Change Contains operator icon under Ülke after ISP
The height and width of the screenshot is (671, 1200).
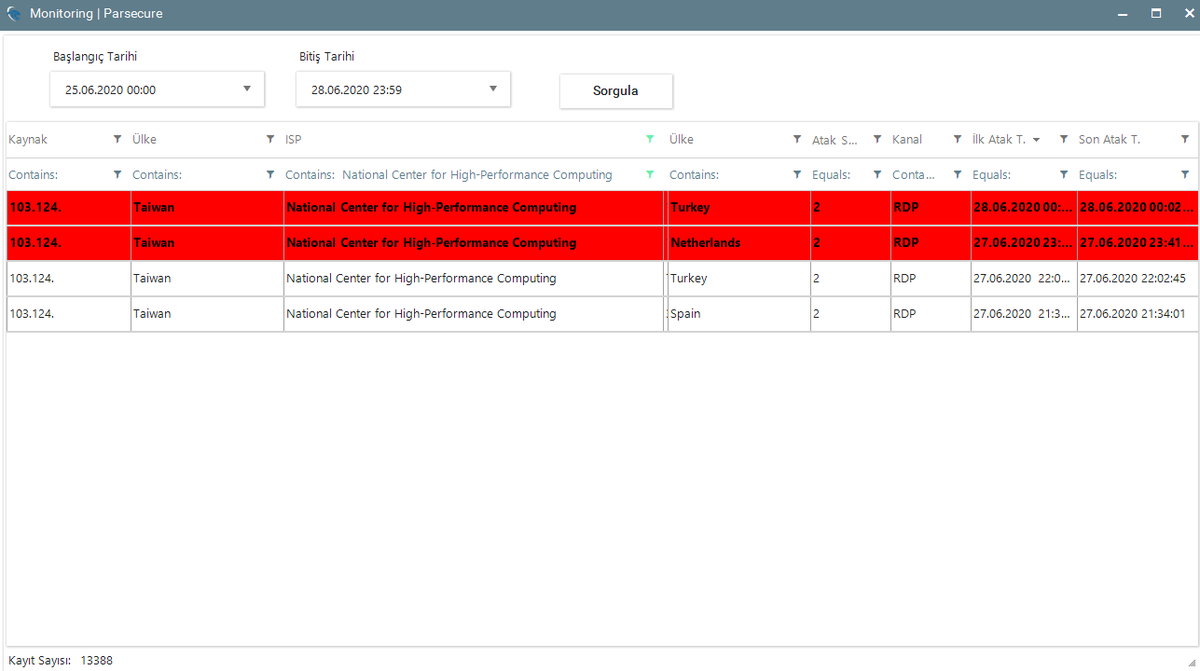tap(797, 175)
